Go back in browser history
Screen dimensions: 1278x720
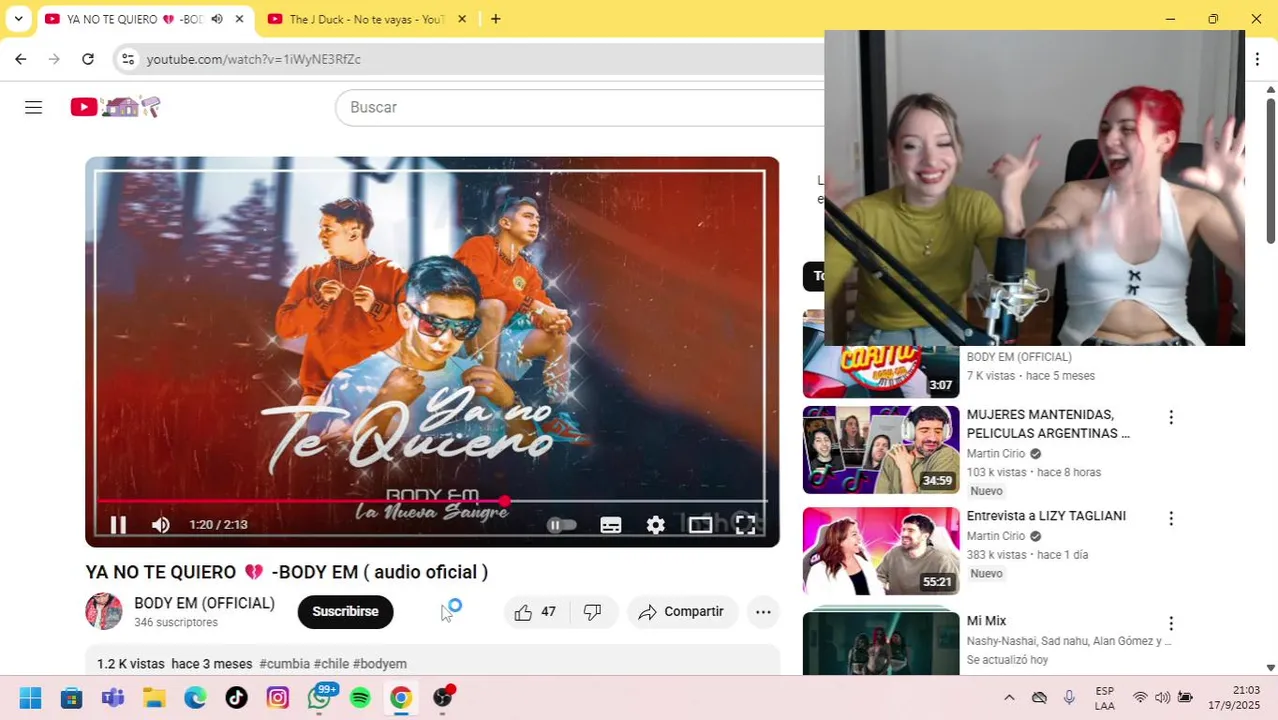point(21,59)
